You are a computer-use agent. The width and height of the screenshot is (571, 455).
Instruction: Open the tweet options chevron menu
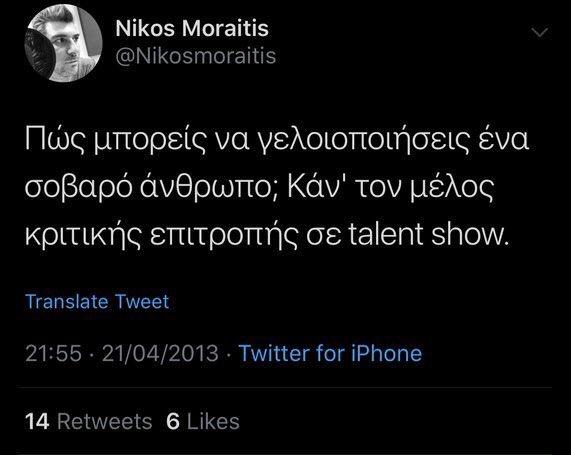[x=539, y=32]
